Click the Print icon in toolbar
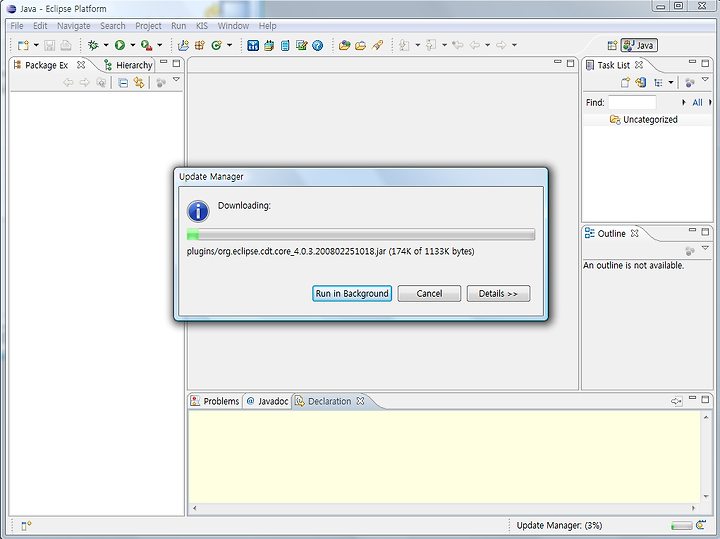 coord(66,45)
